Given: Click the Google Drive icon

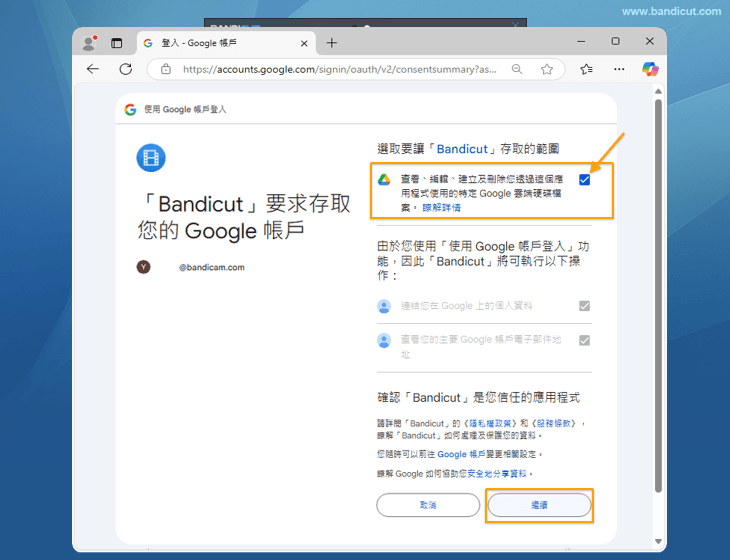Looking at the screenshot, I should pyautogui.click(x=384, y=180).
